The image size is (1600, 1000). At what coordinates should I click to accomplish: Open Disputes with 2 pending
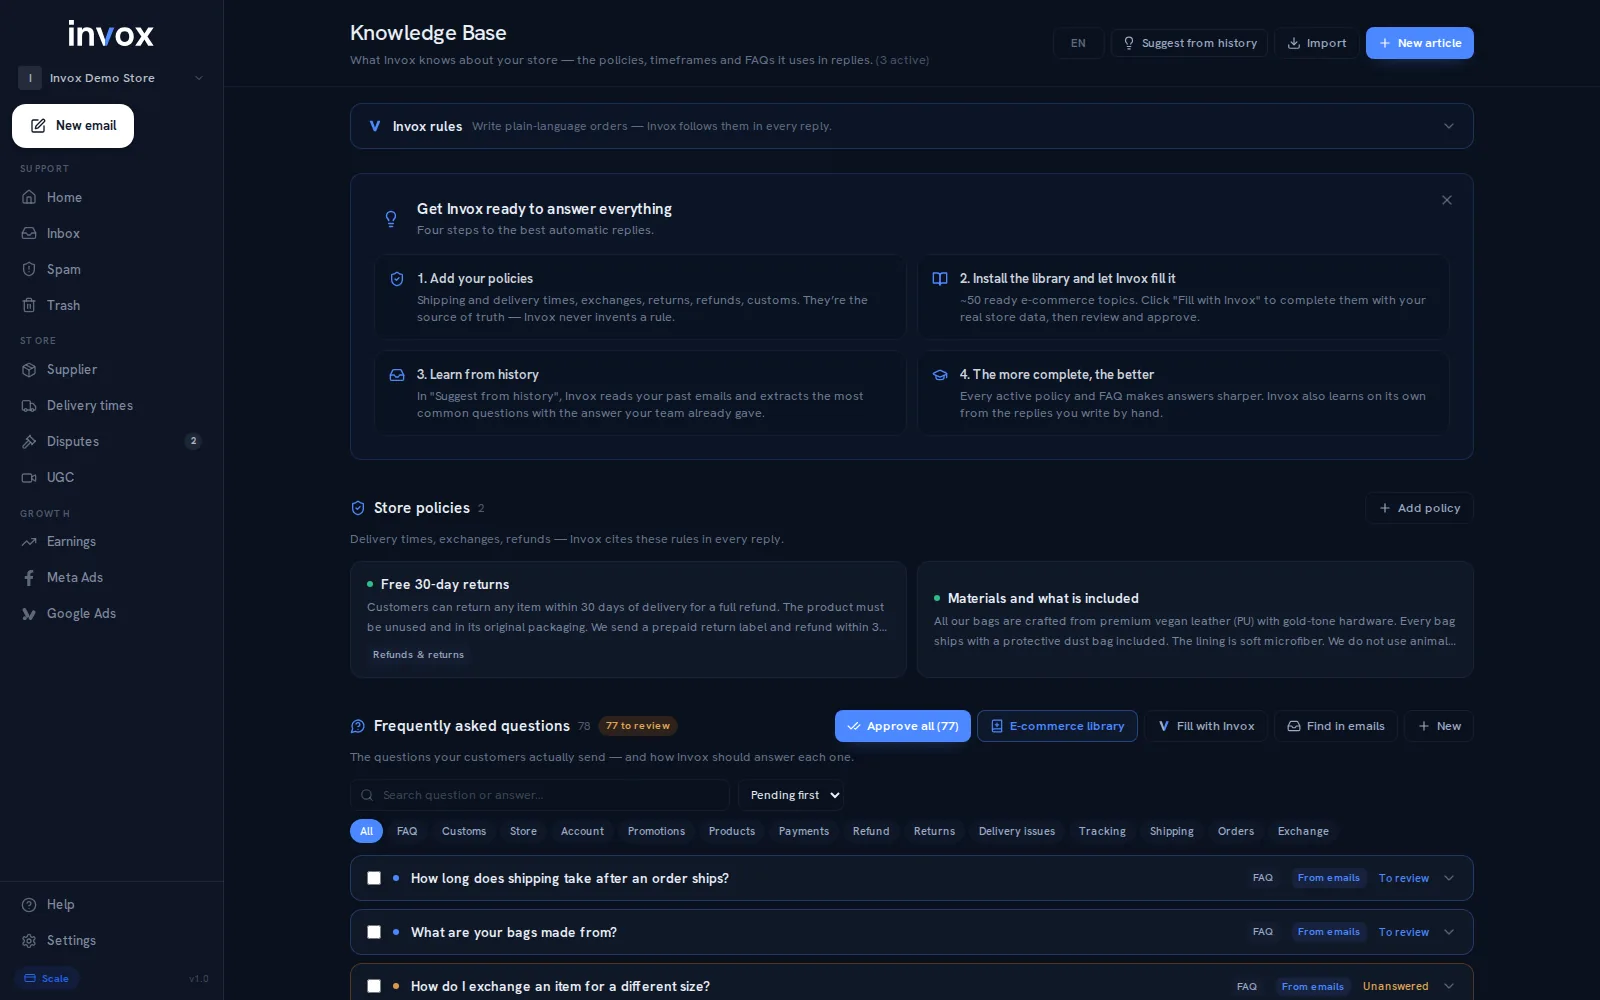(x=111, y=441)
